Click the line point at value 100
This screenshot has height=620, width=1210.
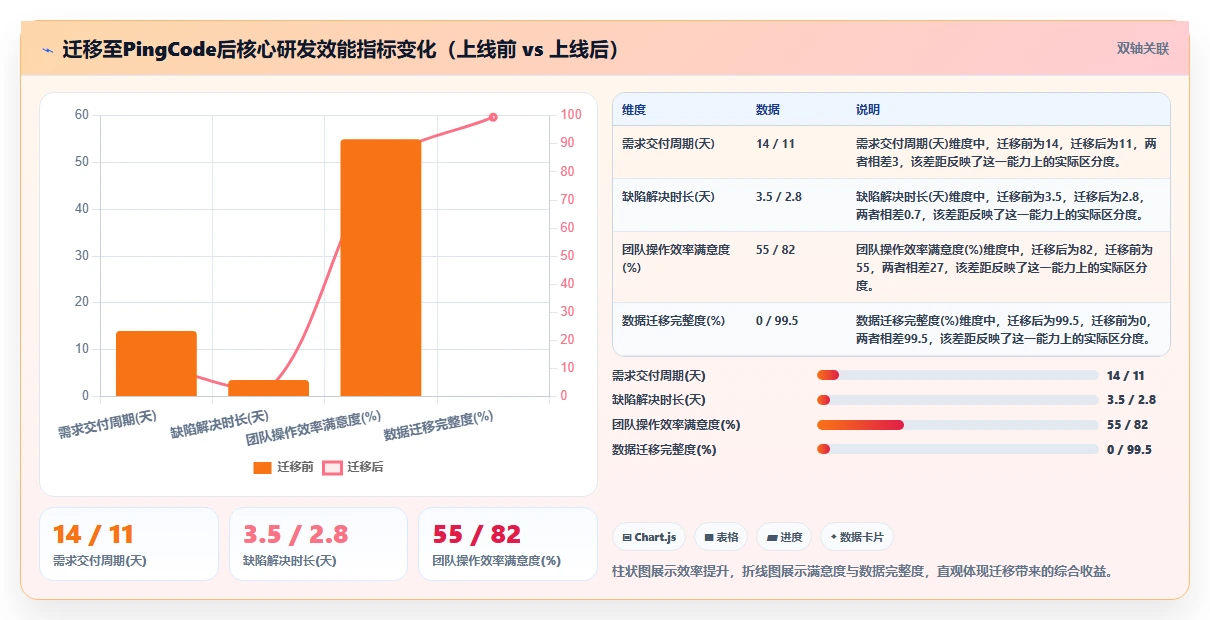493,117
